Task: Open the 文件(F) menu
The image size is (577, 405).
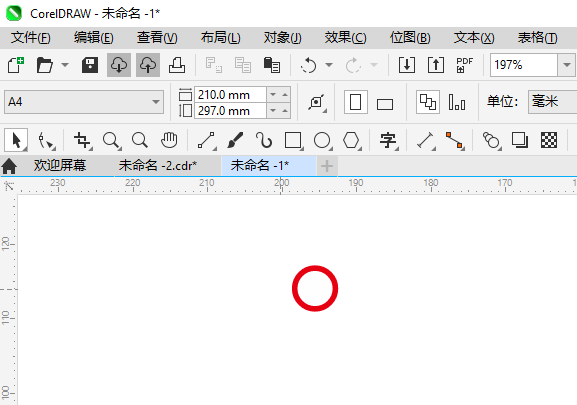Action: [x=31, y=38]
